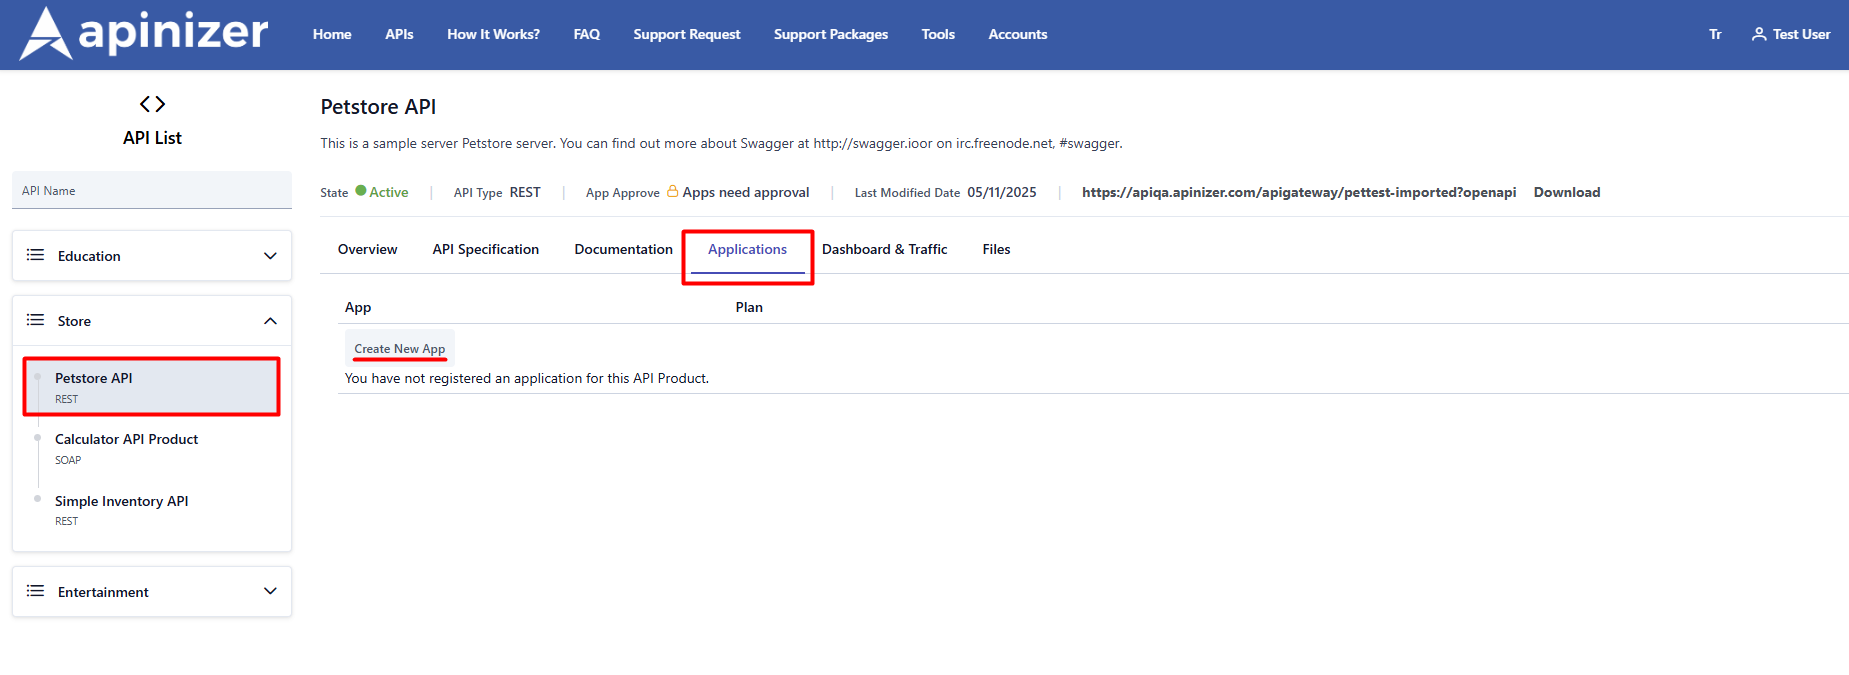Download the OpenAPI specification
This screenshot has width=1849, height=675.
1566,192
